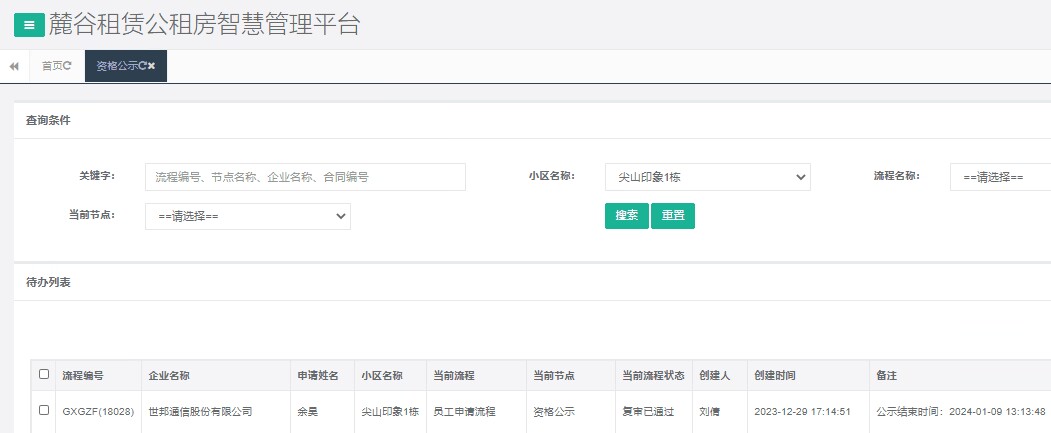This screenshot has width=1051, height=433.
Task: Click the cell 世邦通信股份有限公司
Action: coord(200,412)
